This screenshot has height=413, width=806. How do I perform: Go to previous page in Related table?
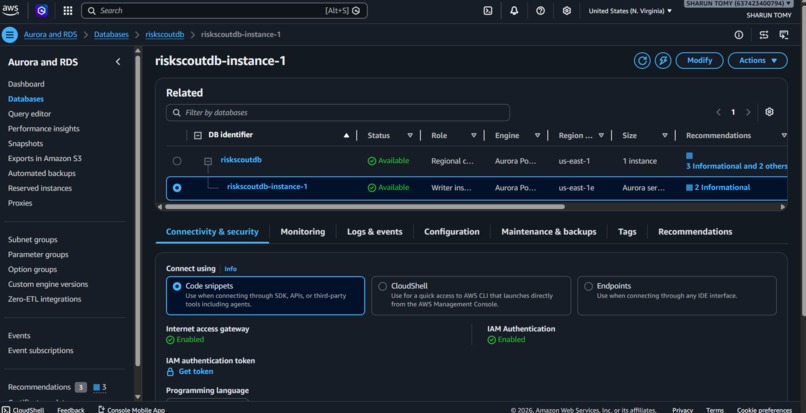tap(718, 112)
